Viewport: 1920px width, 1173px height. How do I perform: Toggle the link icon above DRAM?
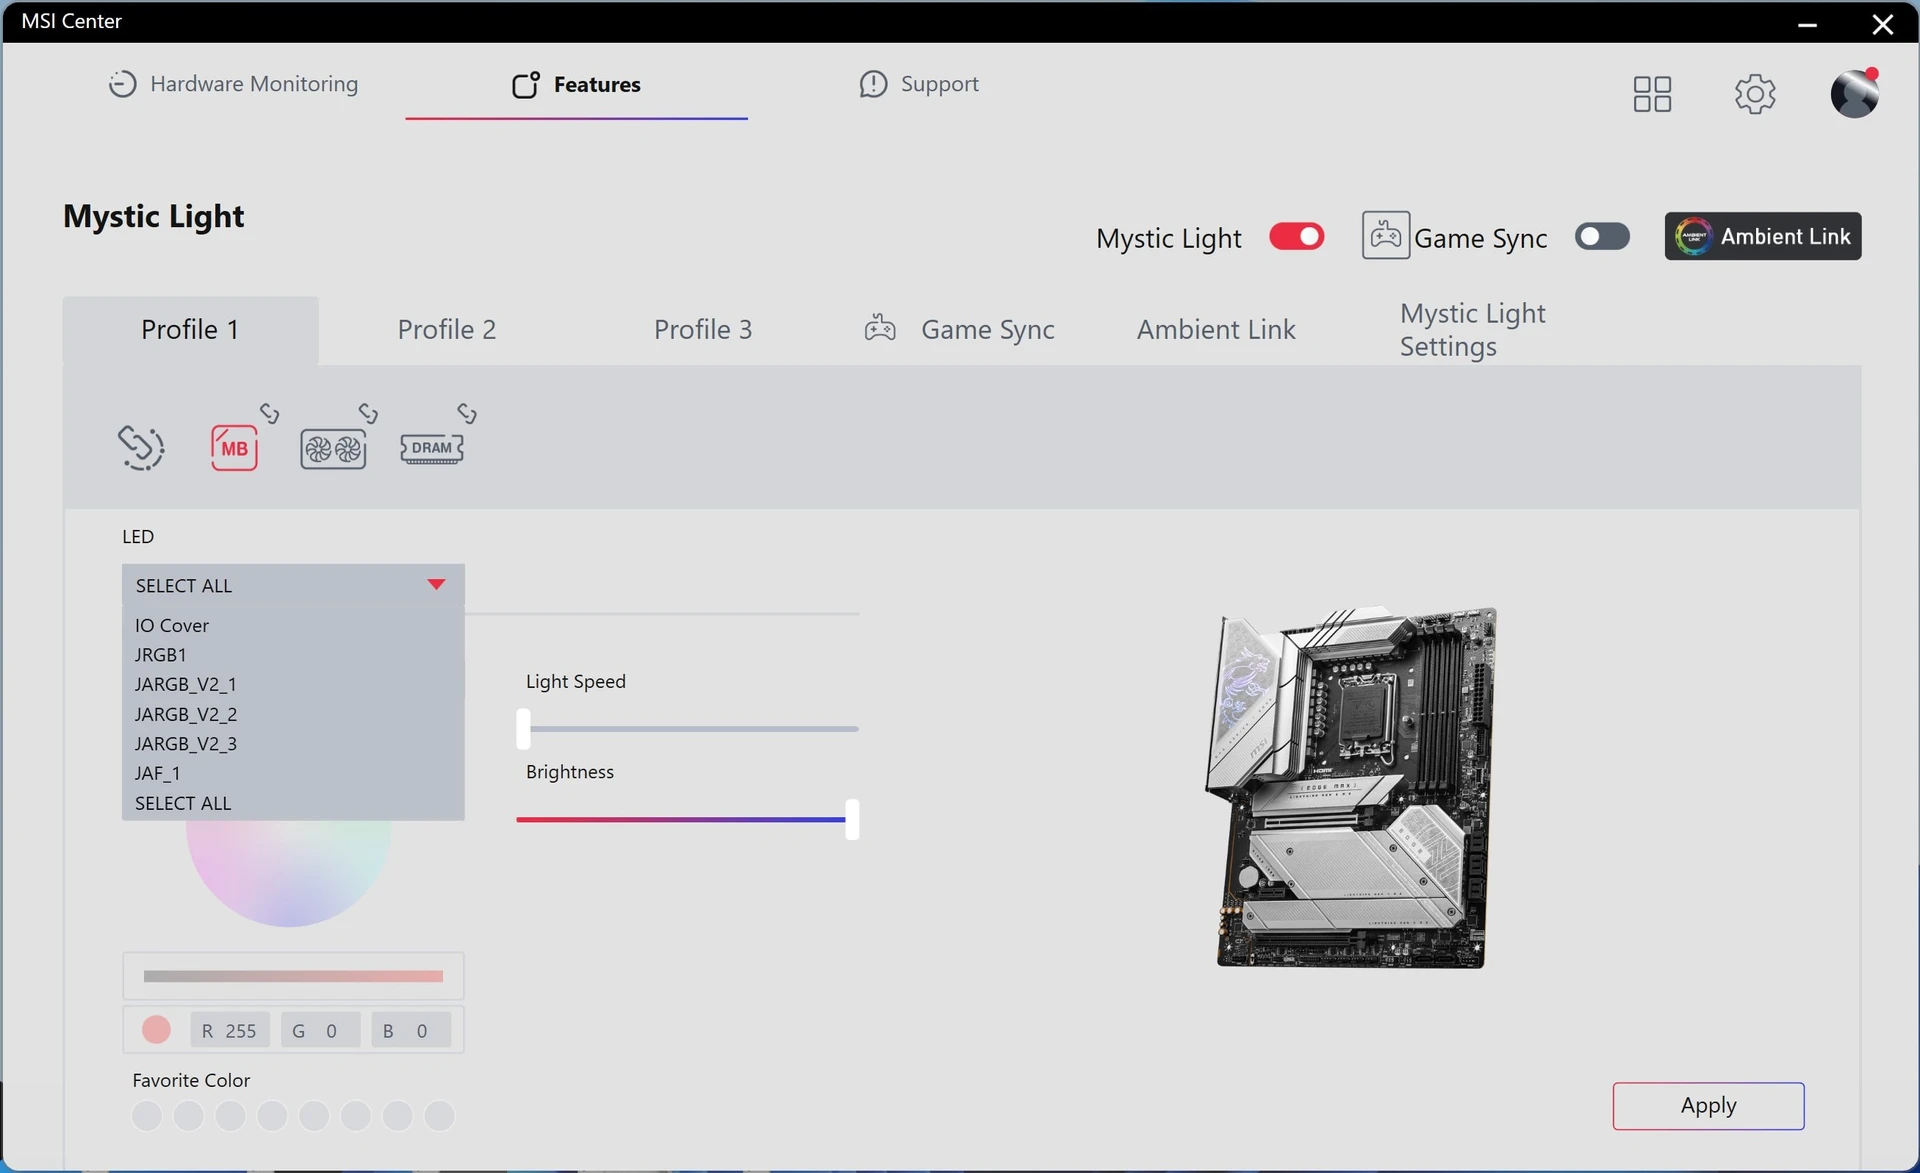467,413
